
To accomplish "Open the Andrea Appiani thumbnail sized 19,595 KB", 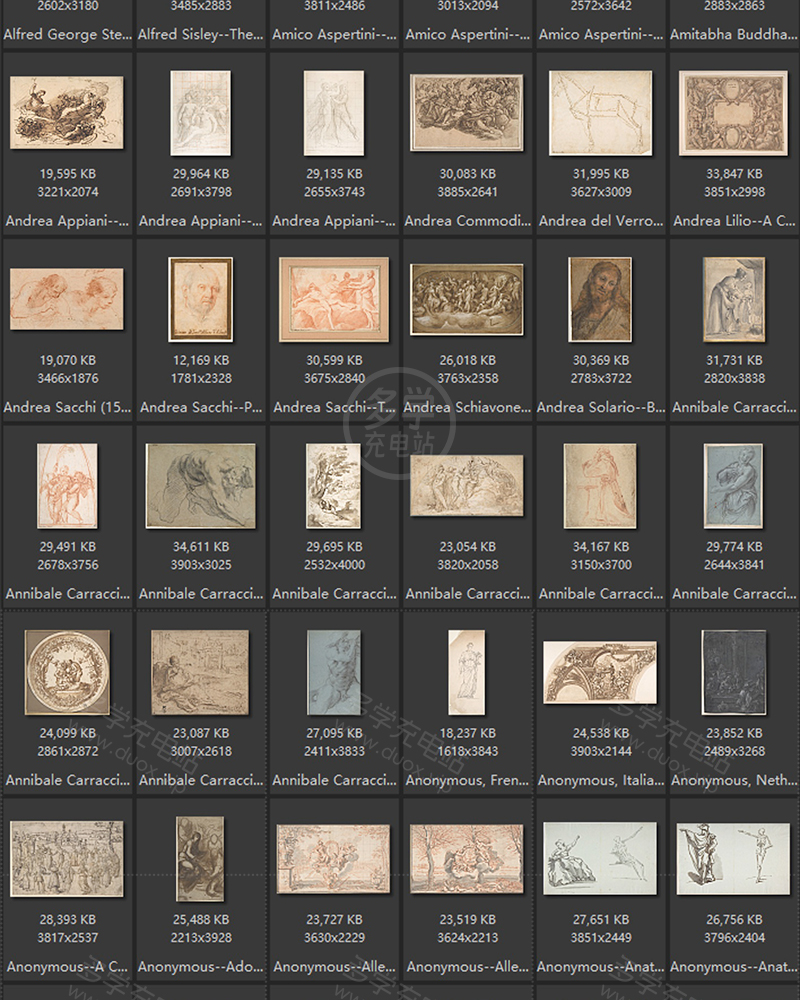I will (x=67, y=113).
